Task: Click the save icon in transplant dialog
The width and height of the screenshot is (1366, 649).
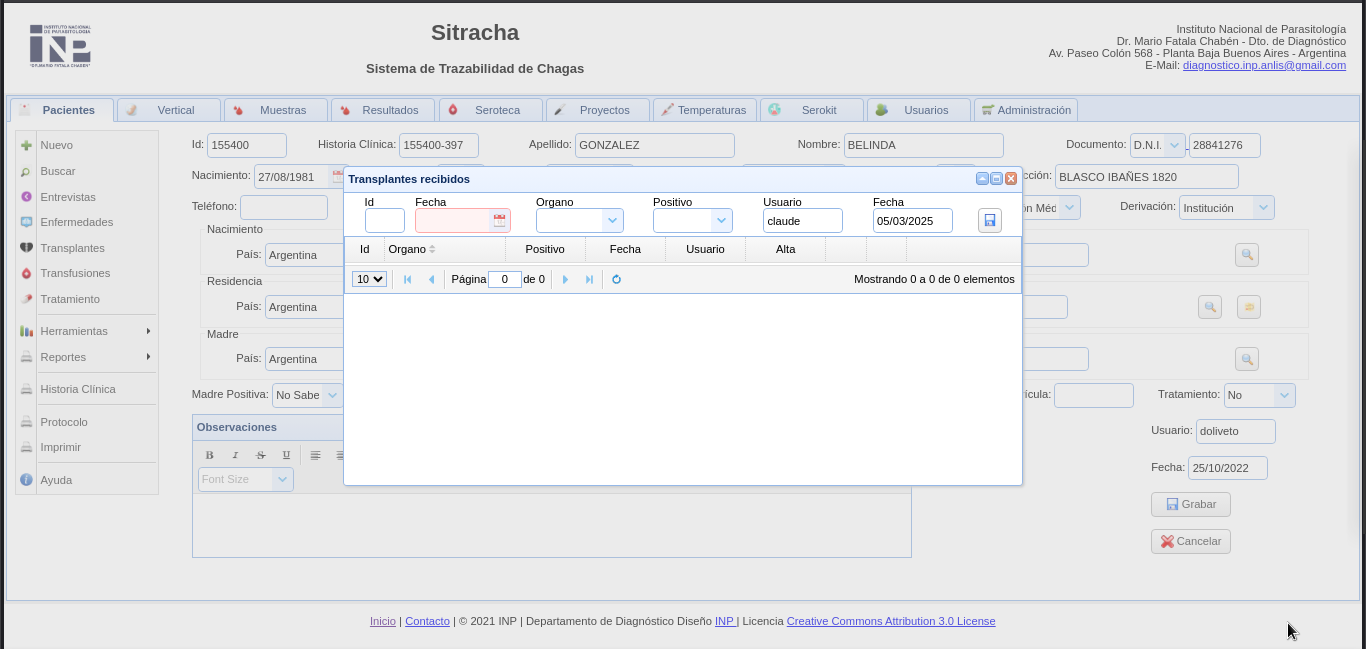Action: tap(989, 221)
